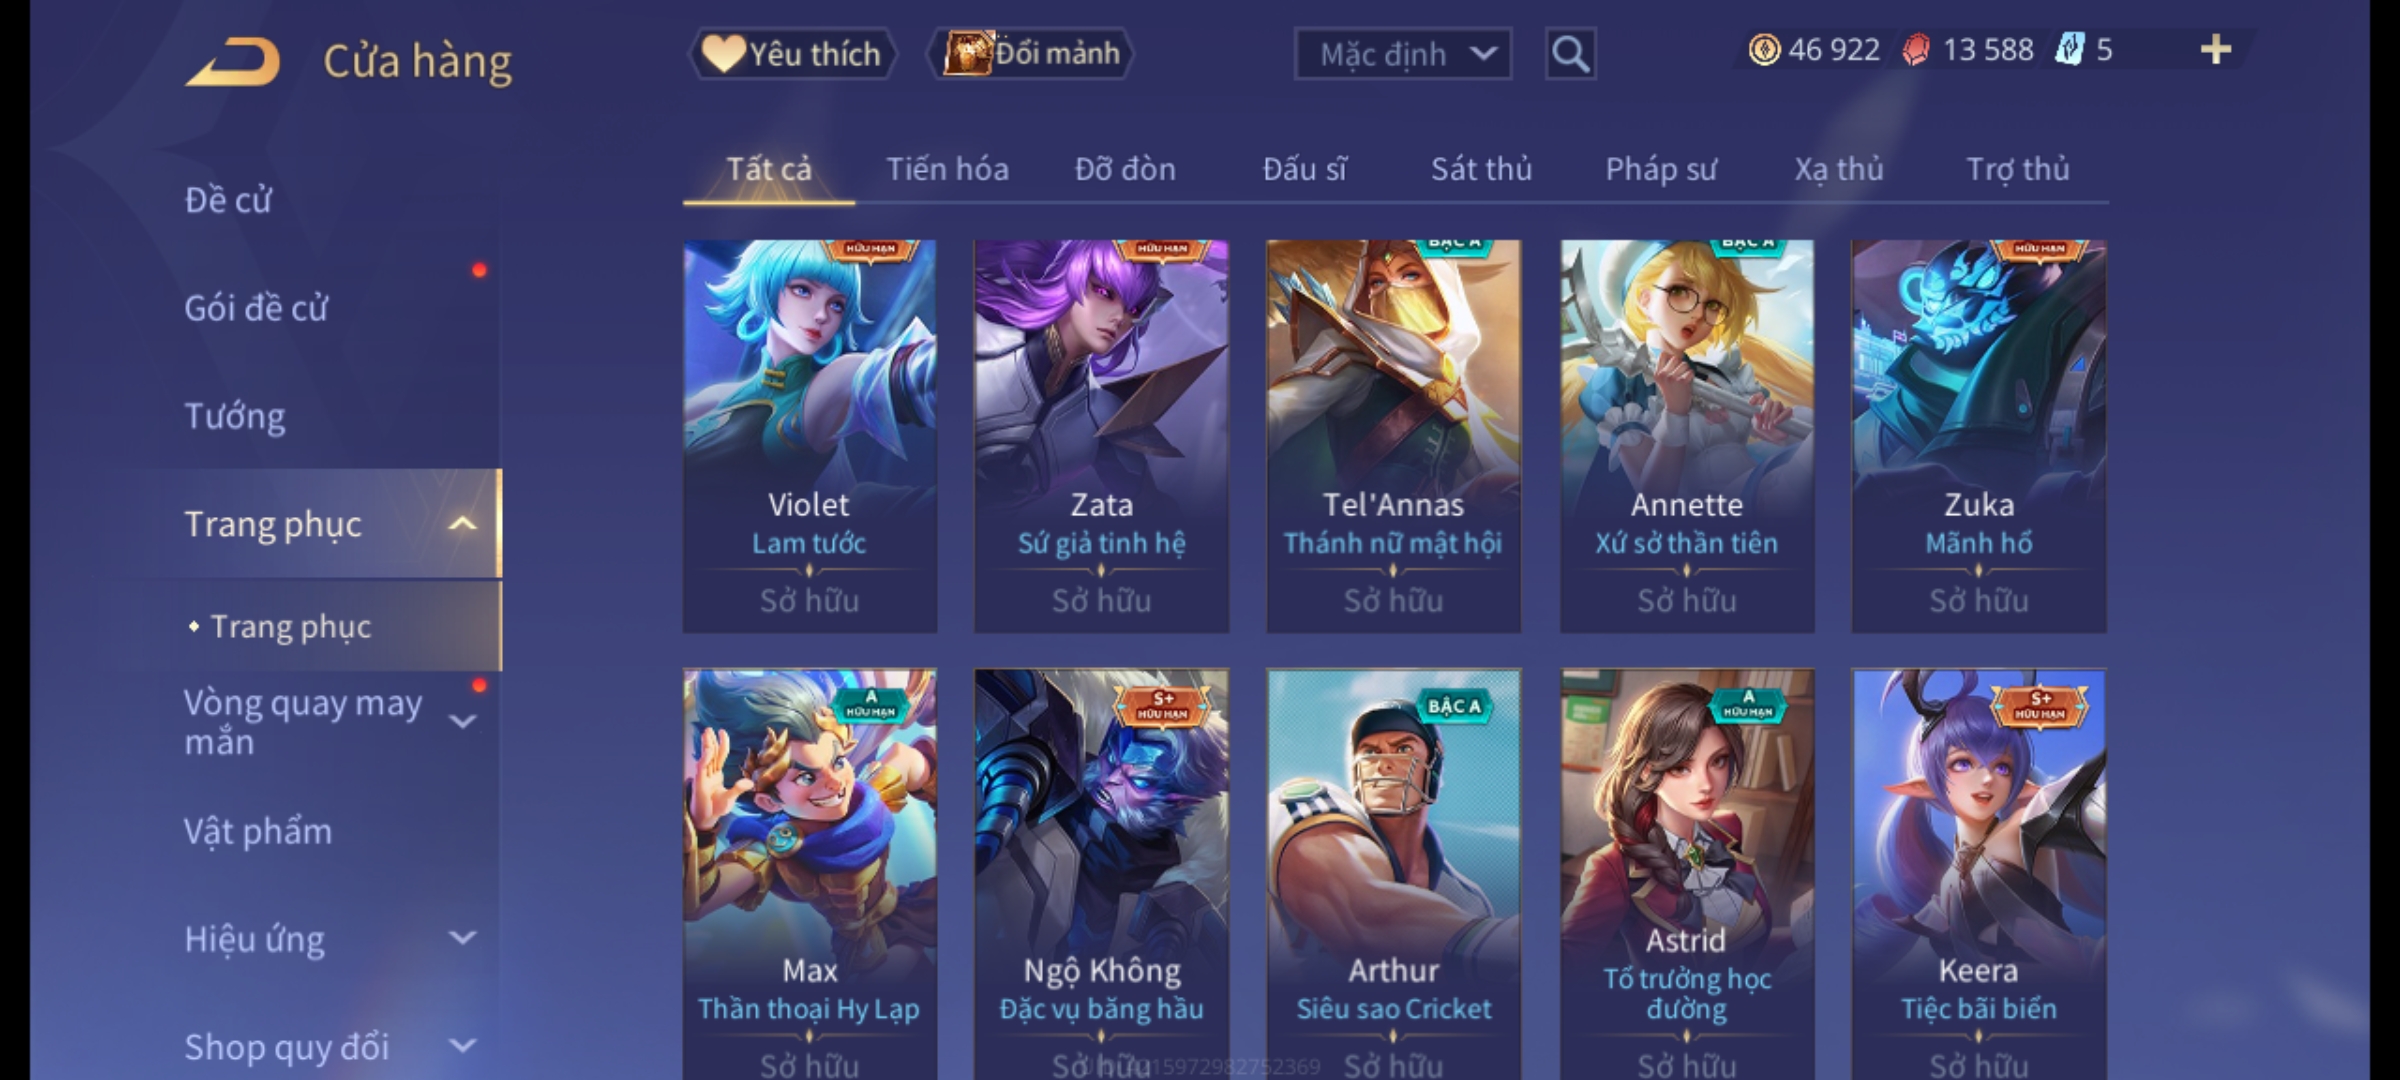Screen dimensions: 2400x1080
Task: Expand the Shop quy đổi section
Action: (462, 1046)
